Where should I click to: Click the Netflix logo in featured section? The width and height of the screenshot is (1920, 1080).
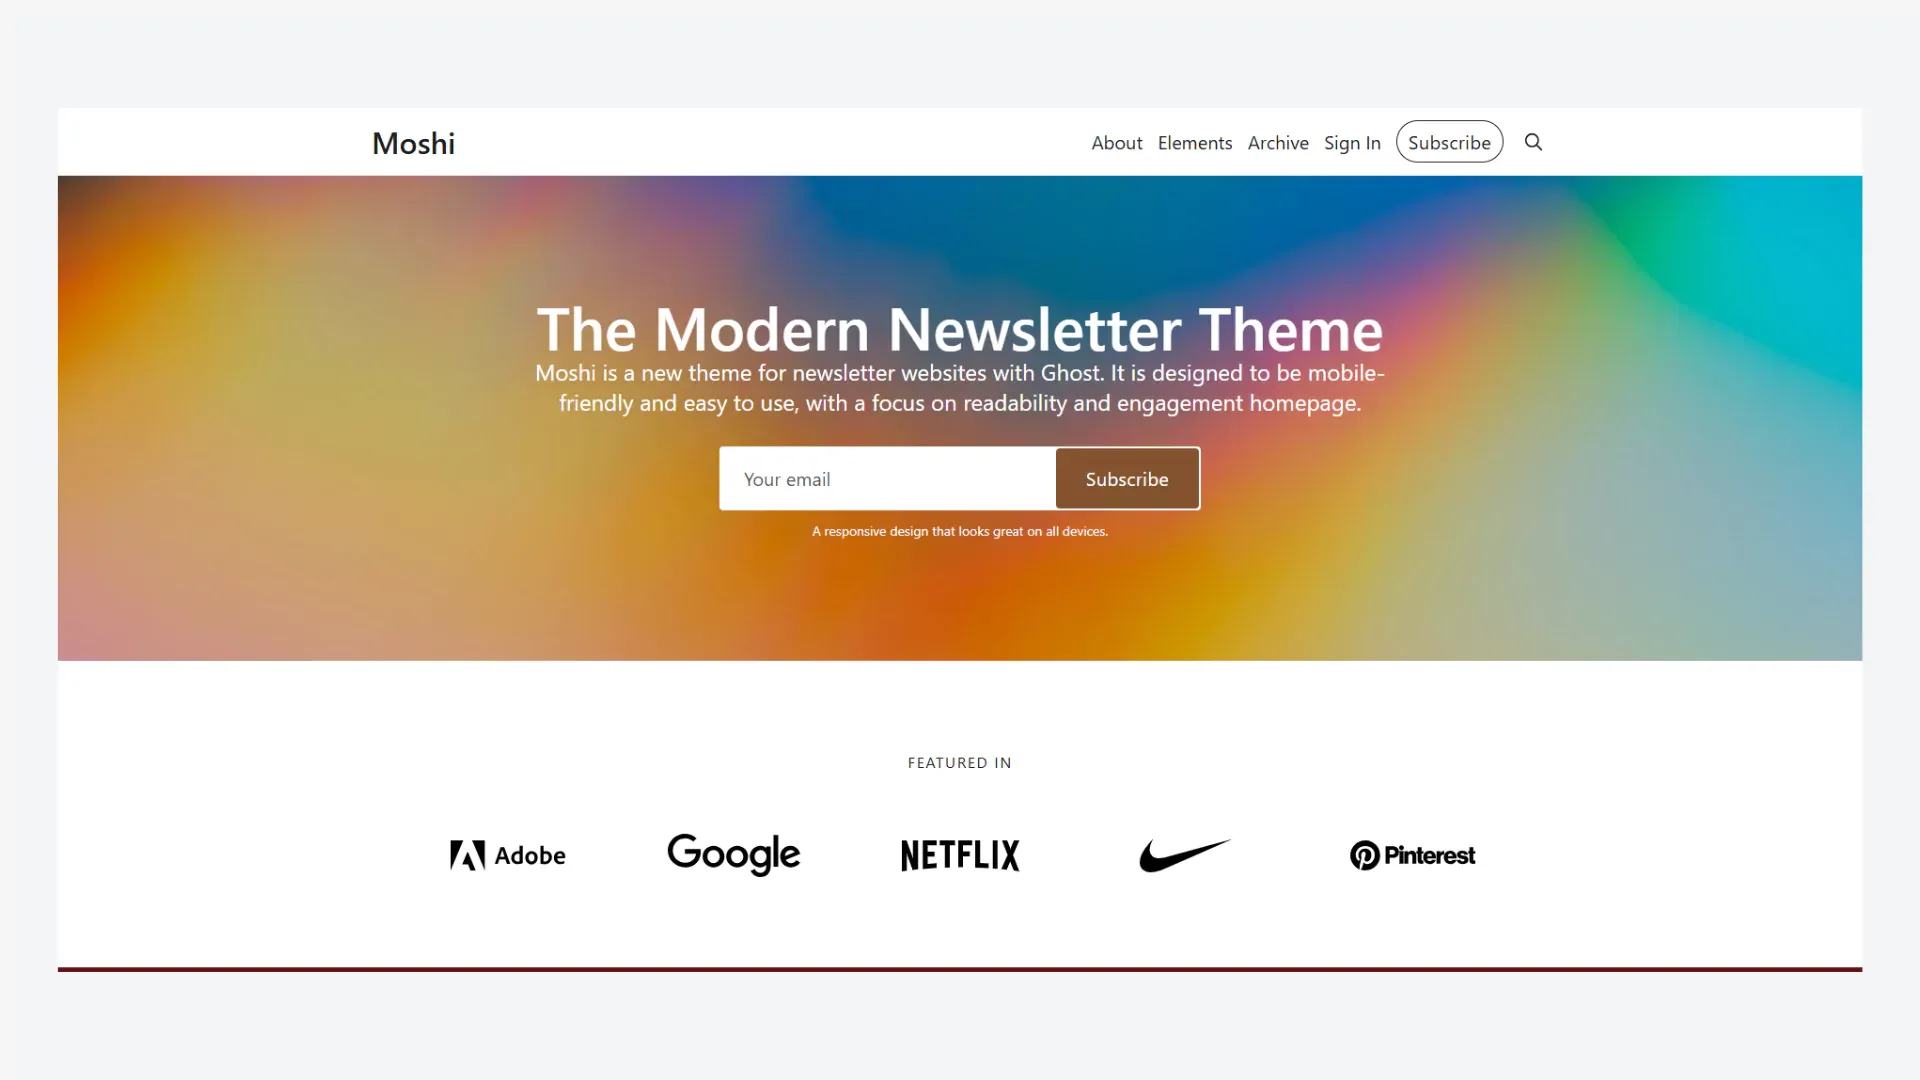(x=959, y=855)
